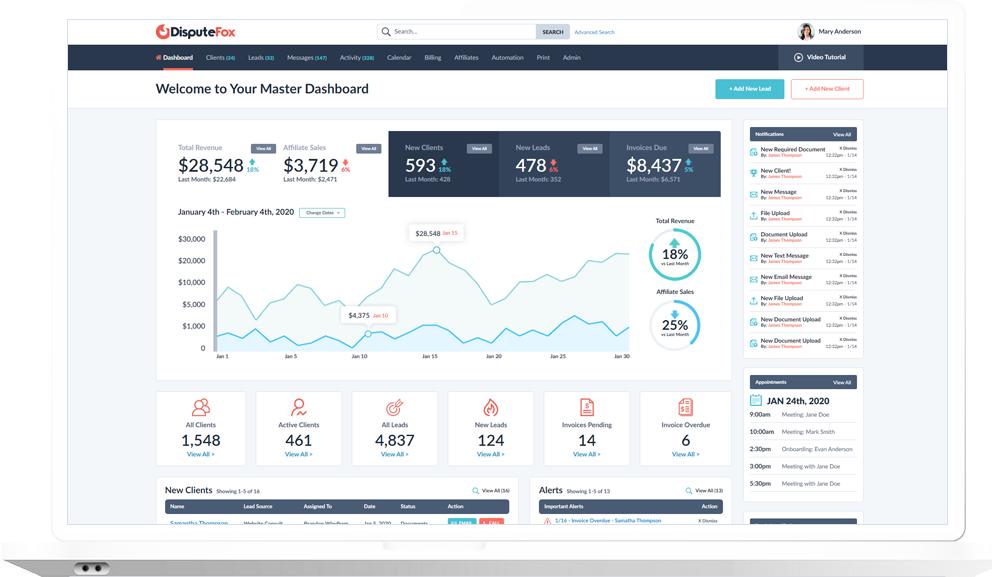Open Mary Anderson's profile menu
Viewport: 992px width, 577px height.
pyautogui.click(x=829, y=32)
